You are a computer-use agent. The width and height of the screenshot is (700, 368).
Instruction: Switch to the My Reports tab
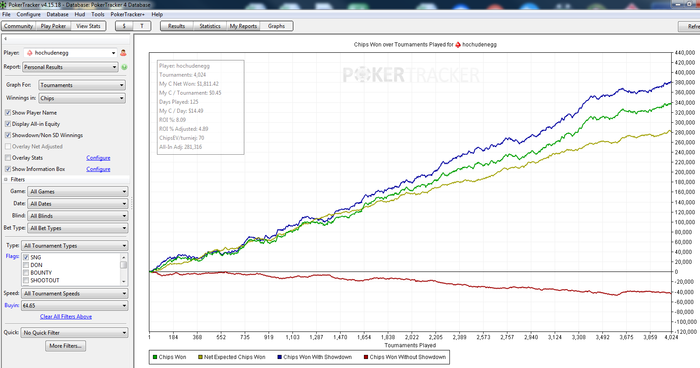pyautogui.click(x=243, y=26)
